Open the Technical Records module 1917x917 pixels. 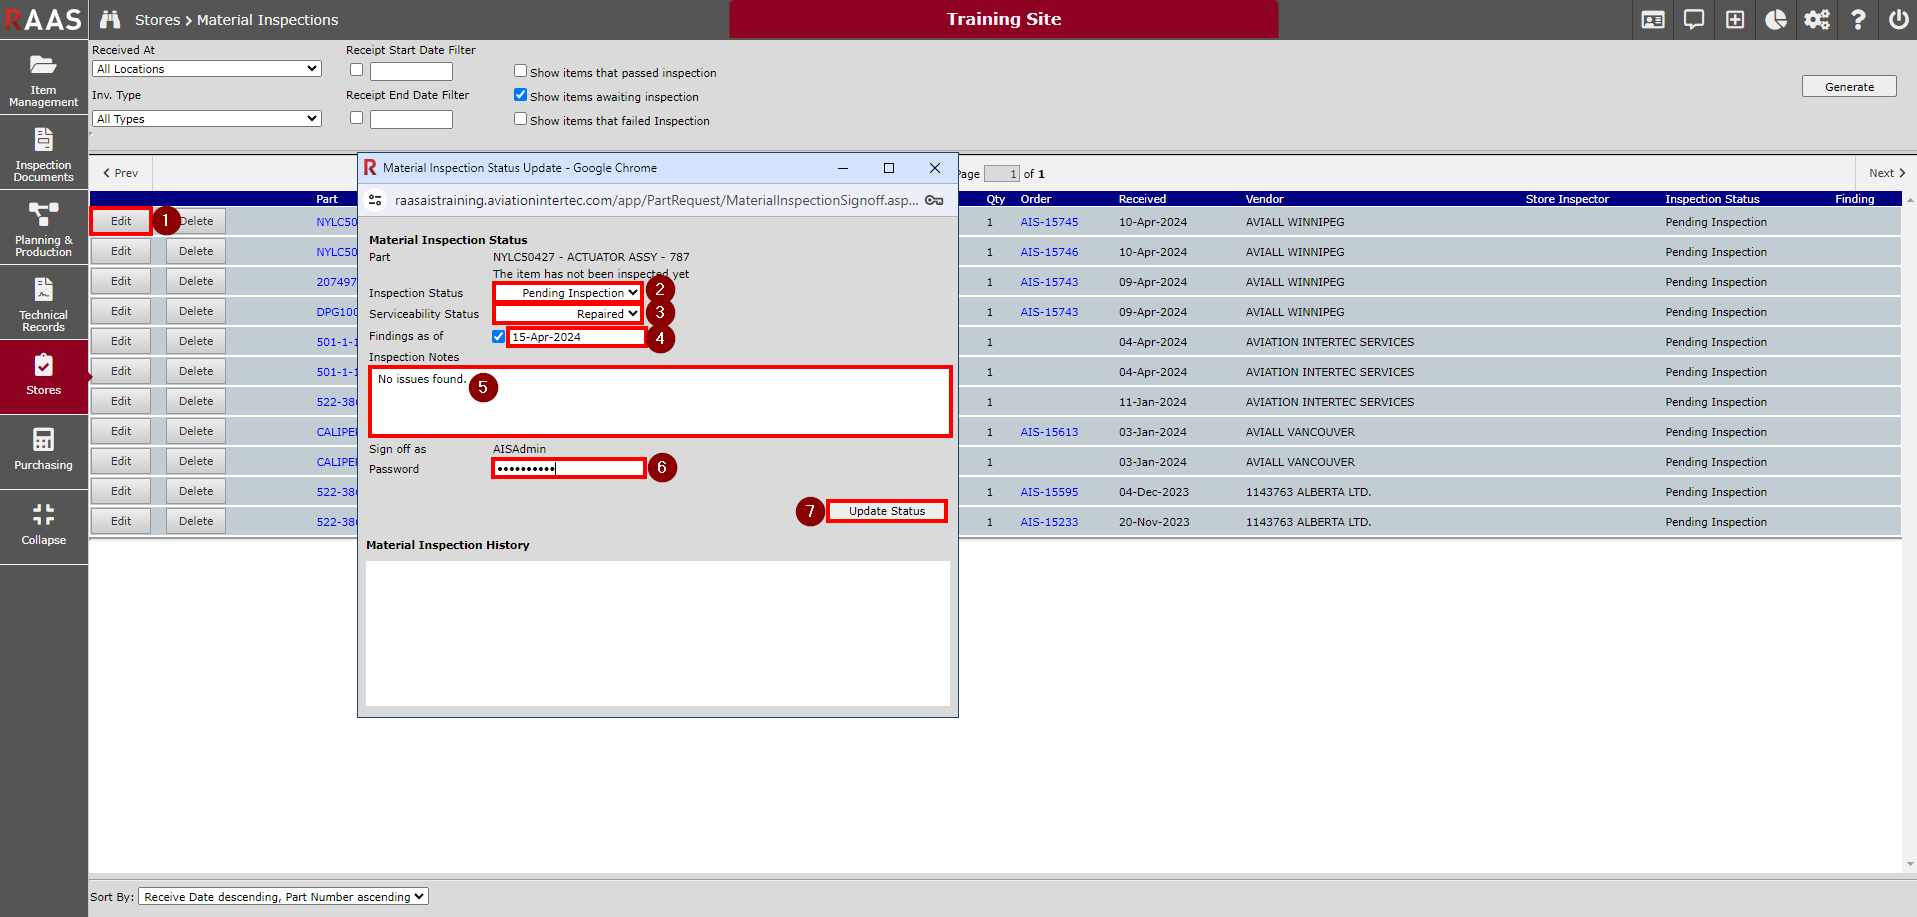coord(43,303)
